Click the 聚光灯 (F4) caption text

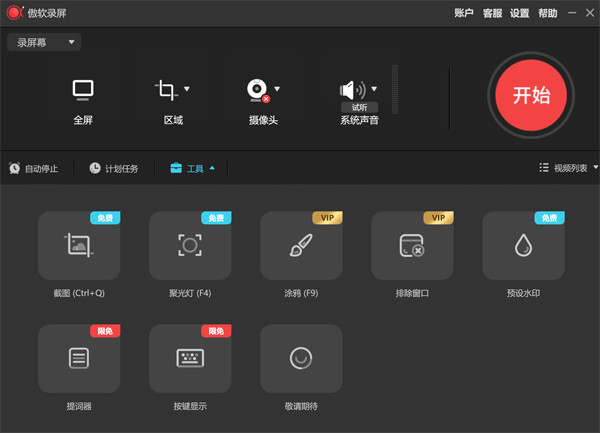[x=190, y=293]
